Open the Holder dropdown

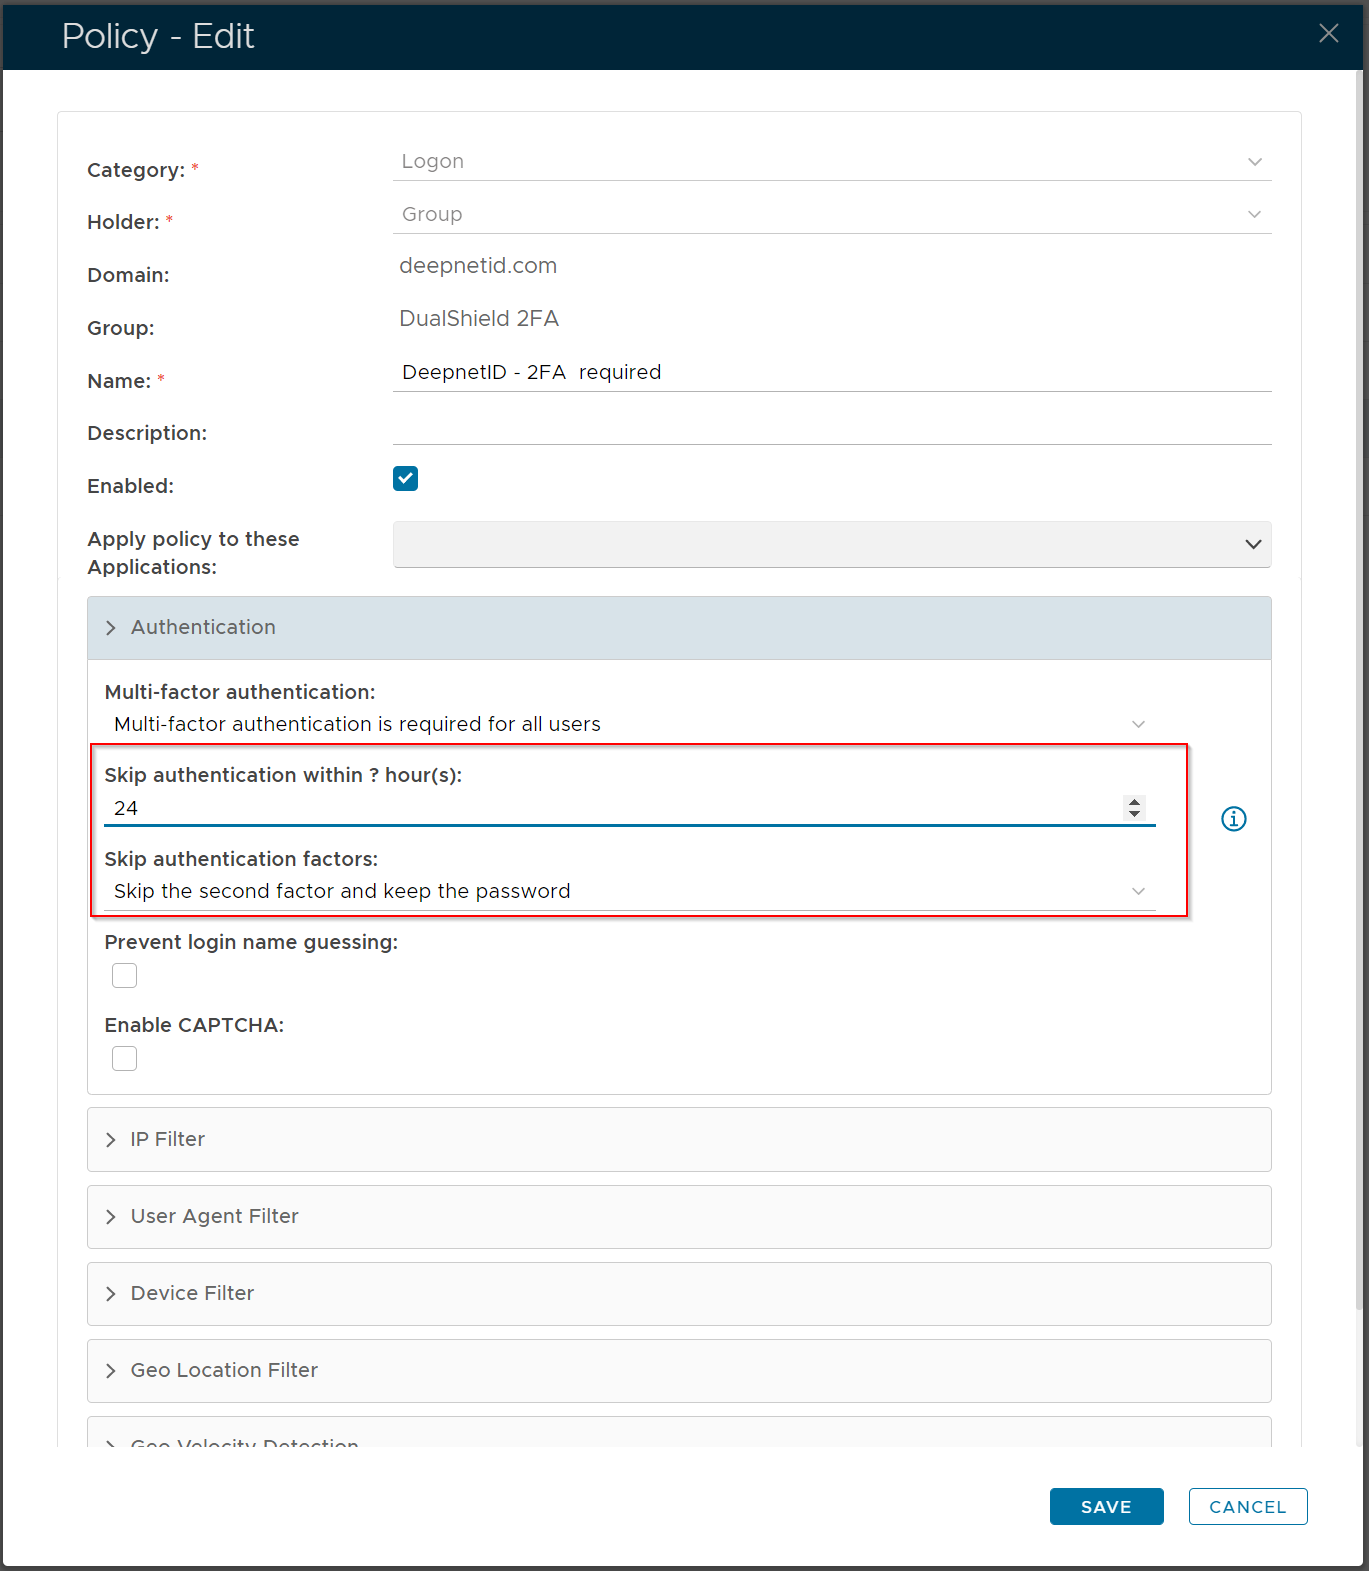[x=831, y=215]
